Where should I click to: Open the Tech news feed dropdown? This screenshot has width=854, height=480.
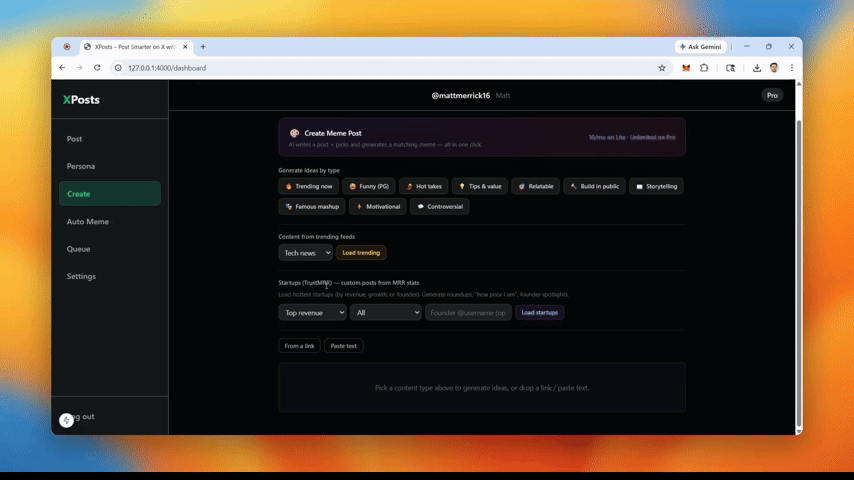(x=305, y=253)
